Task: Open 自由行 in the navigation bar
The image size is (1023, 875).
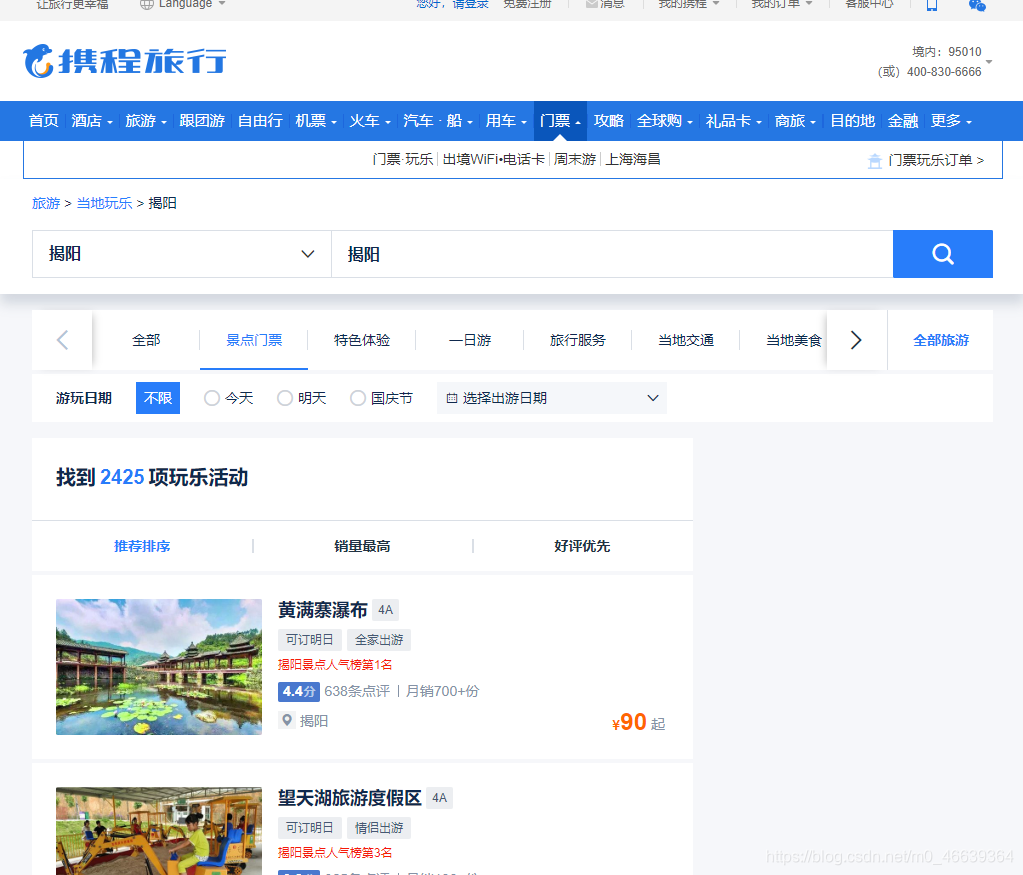Action: pos(260,121)
